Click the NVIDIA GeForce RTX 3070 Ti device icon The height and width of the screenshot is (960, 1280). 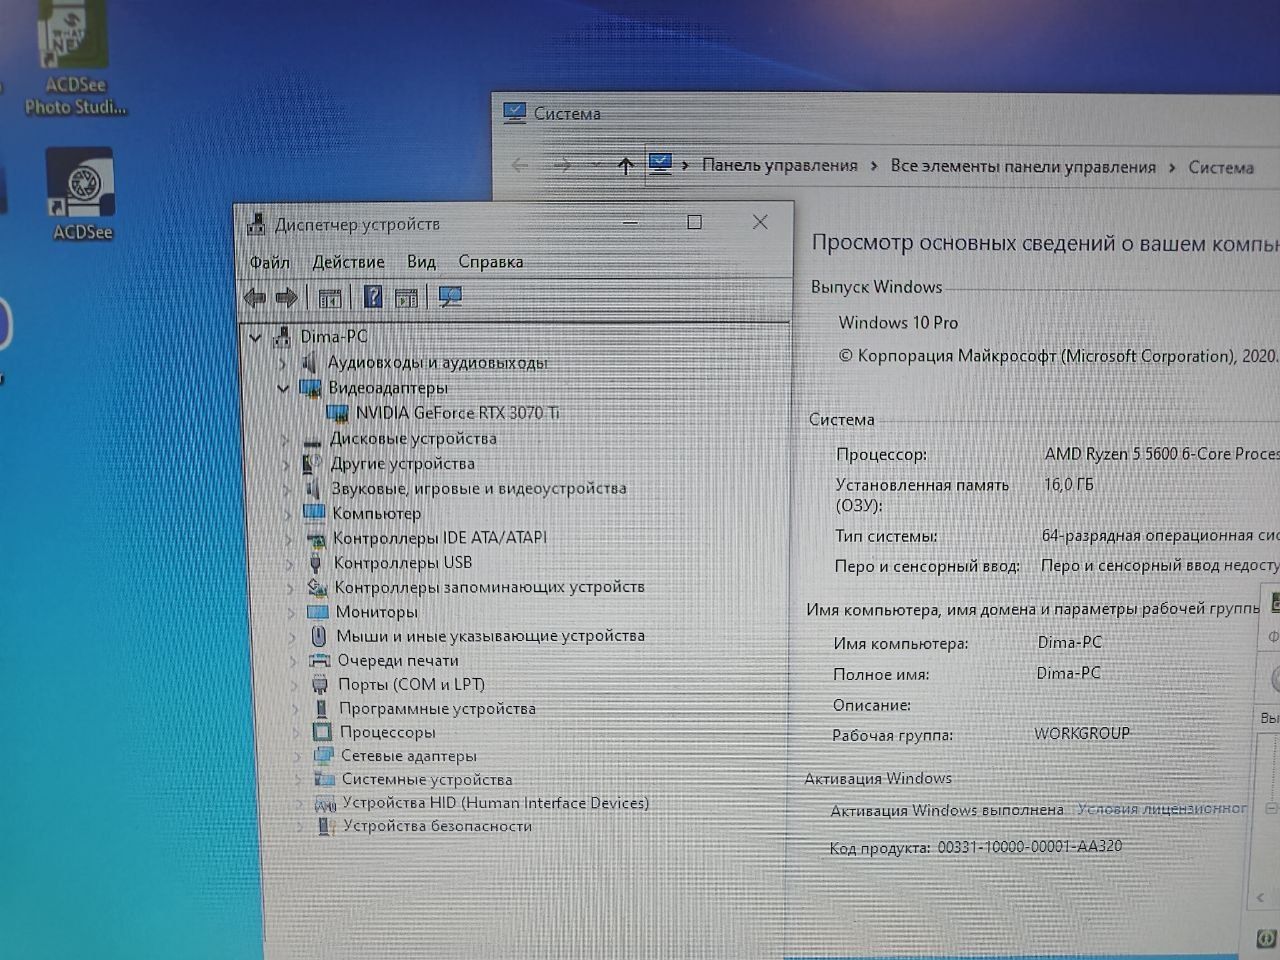tap(338, 413)
